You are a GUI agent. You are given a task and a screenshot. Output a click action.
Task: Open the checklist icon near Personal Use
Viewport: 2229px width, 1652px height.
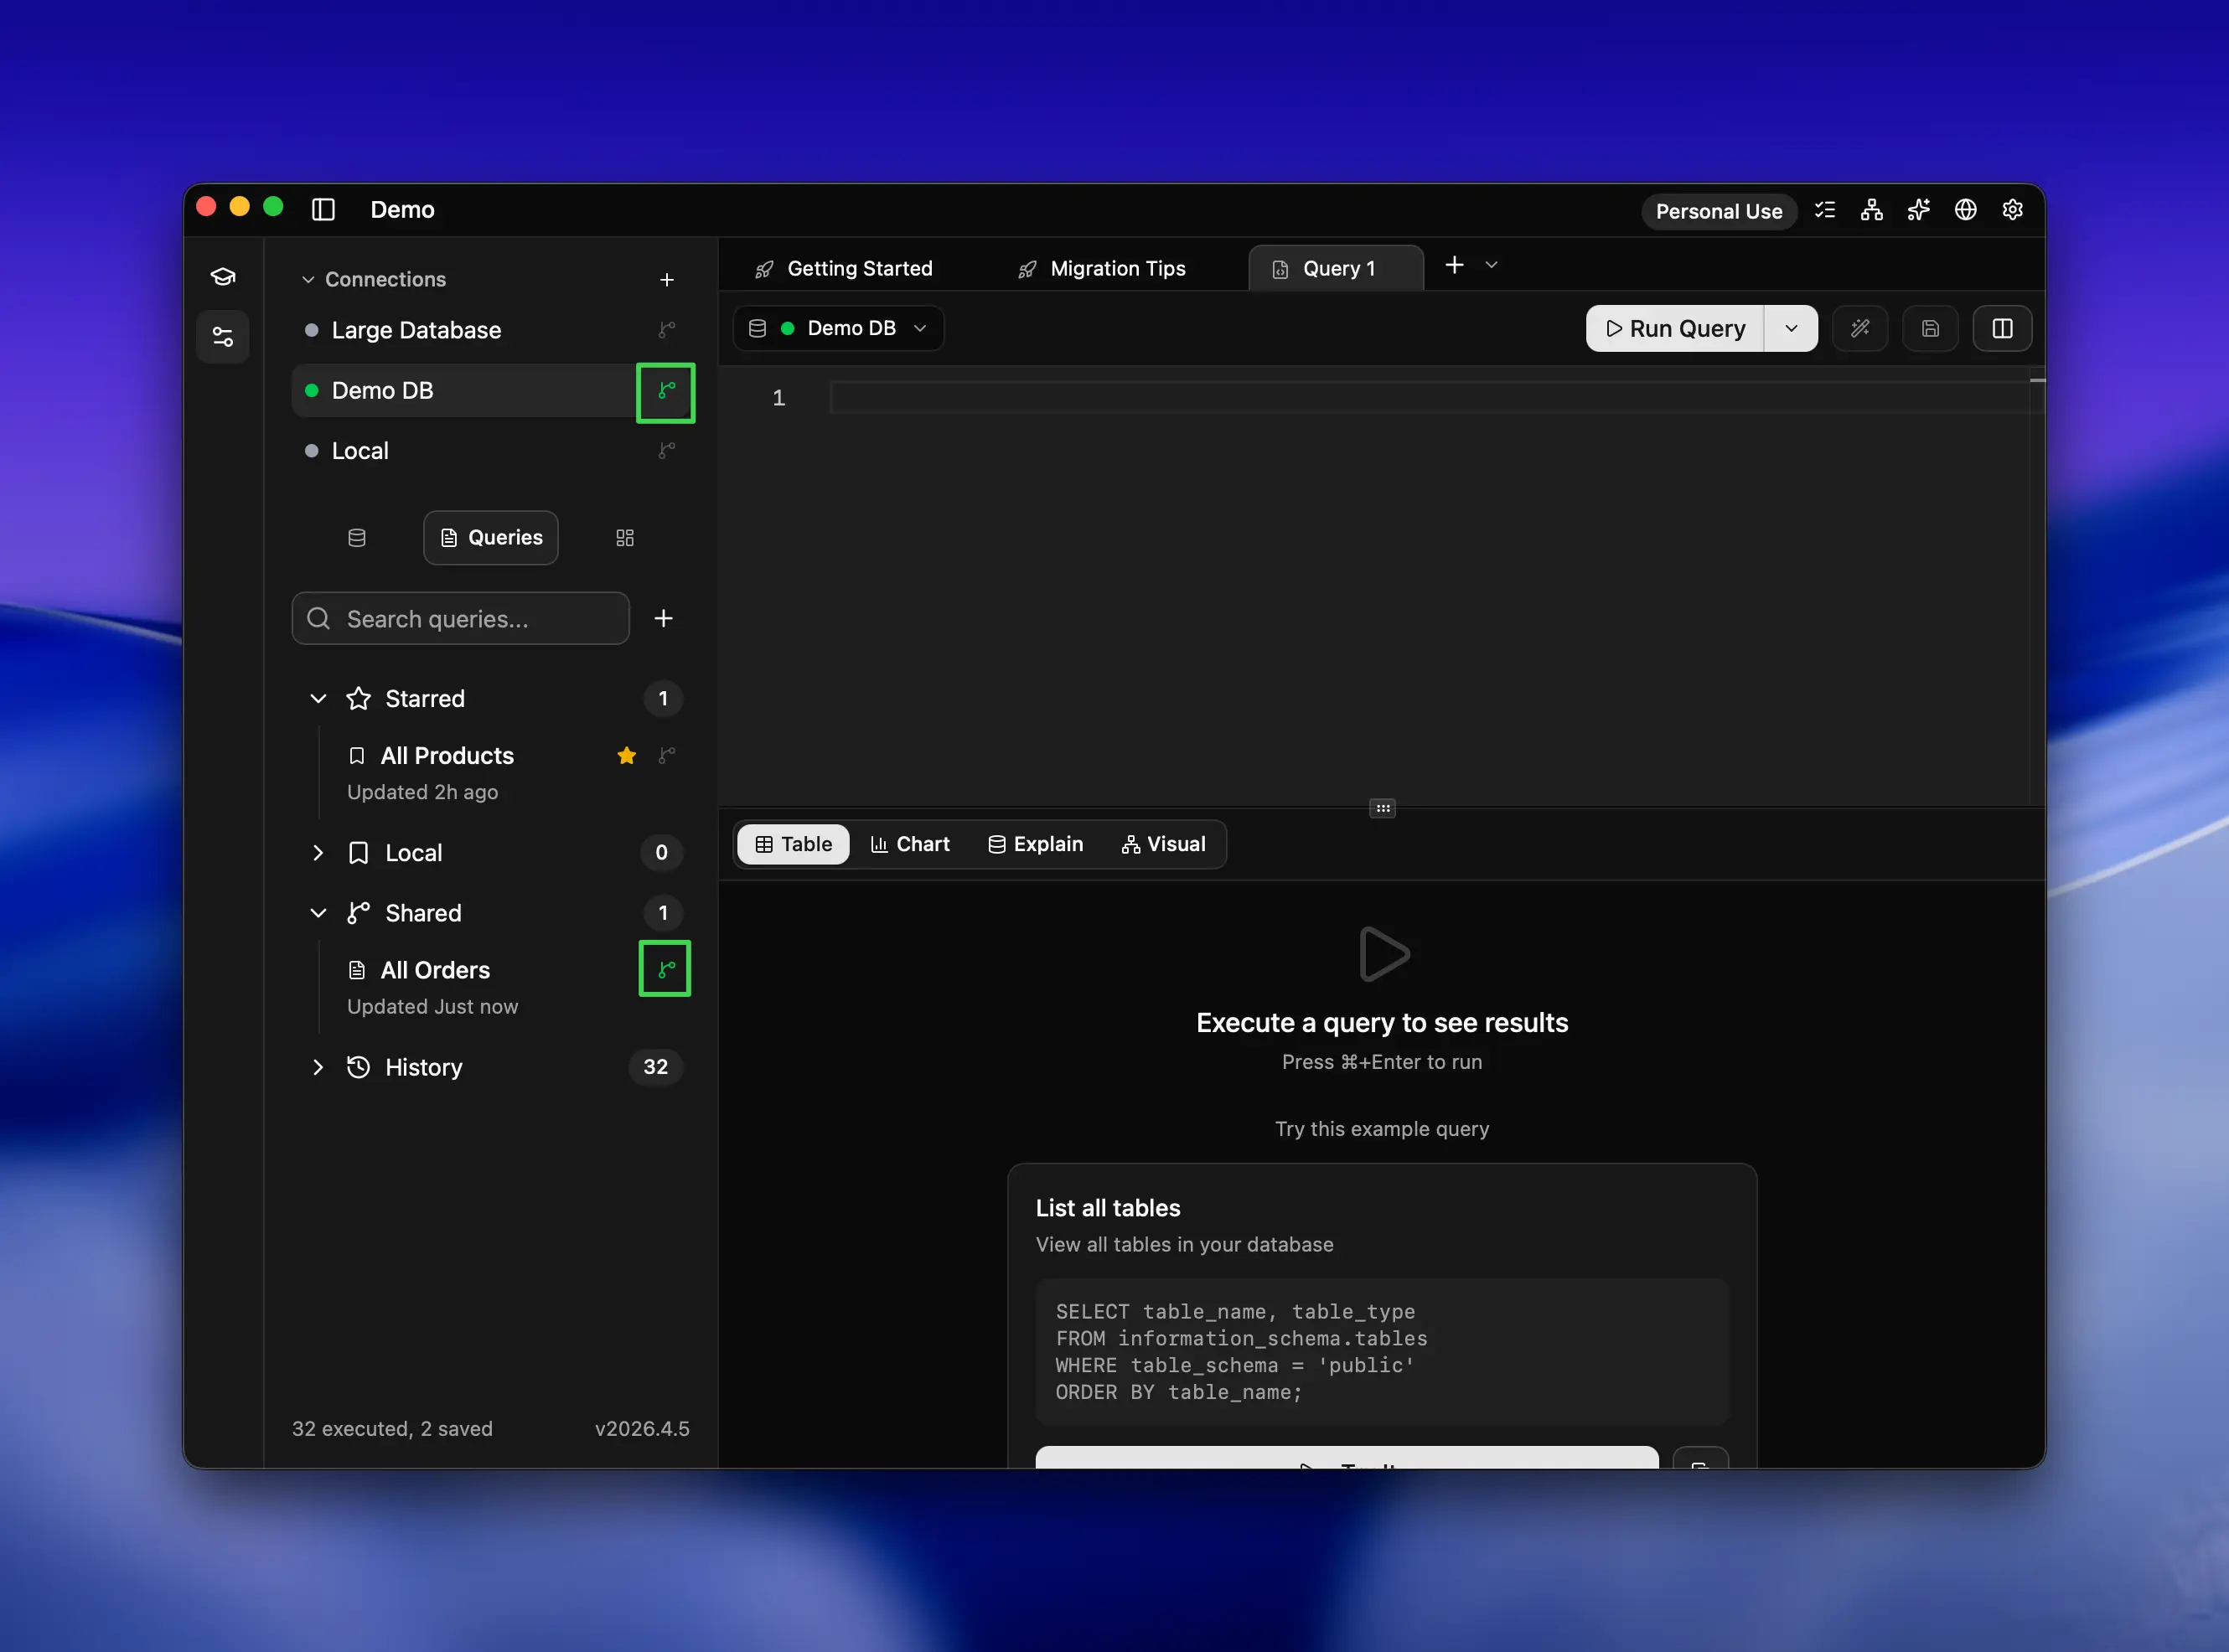pyautogui.click(x=1825, y=210)
